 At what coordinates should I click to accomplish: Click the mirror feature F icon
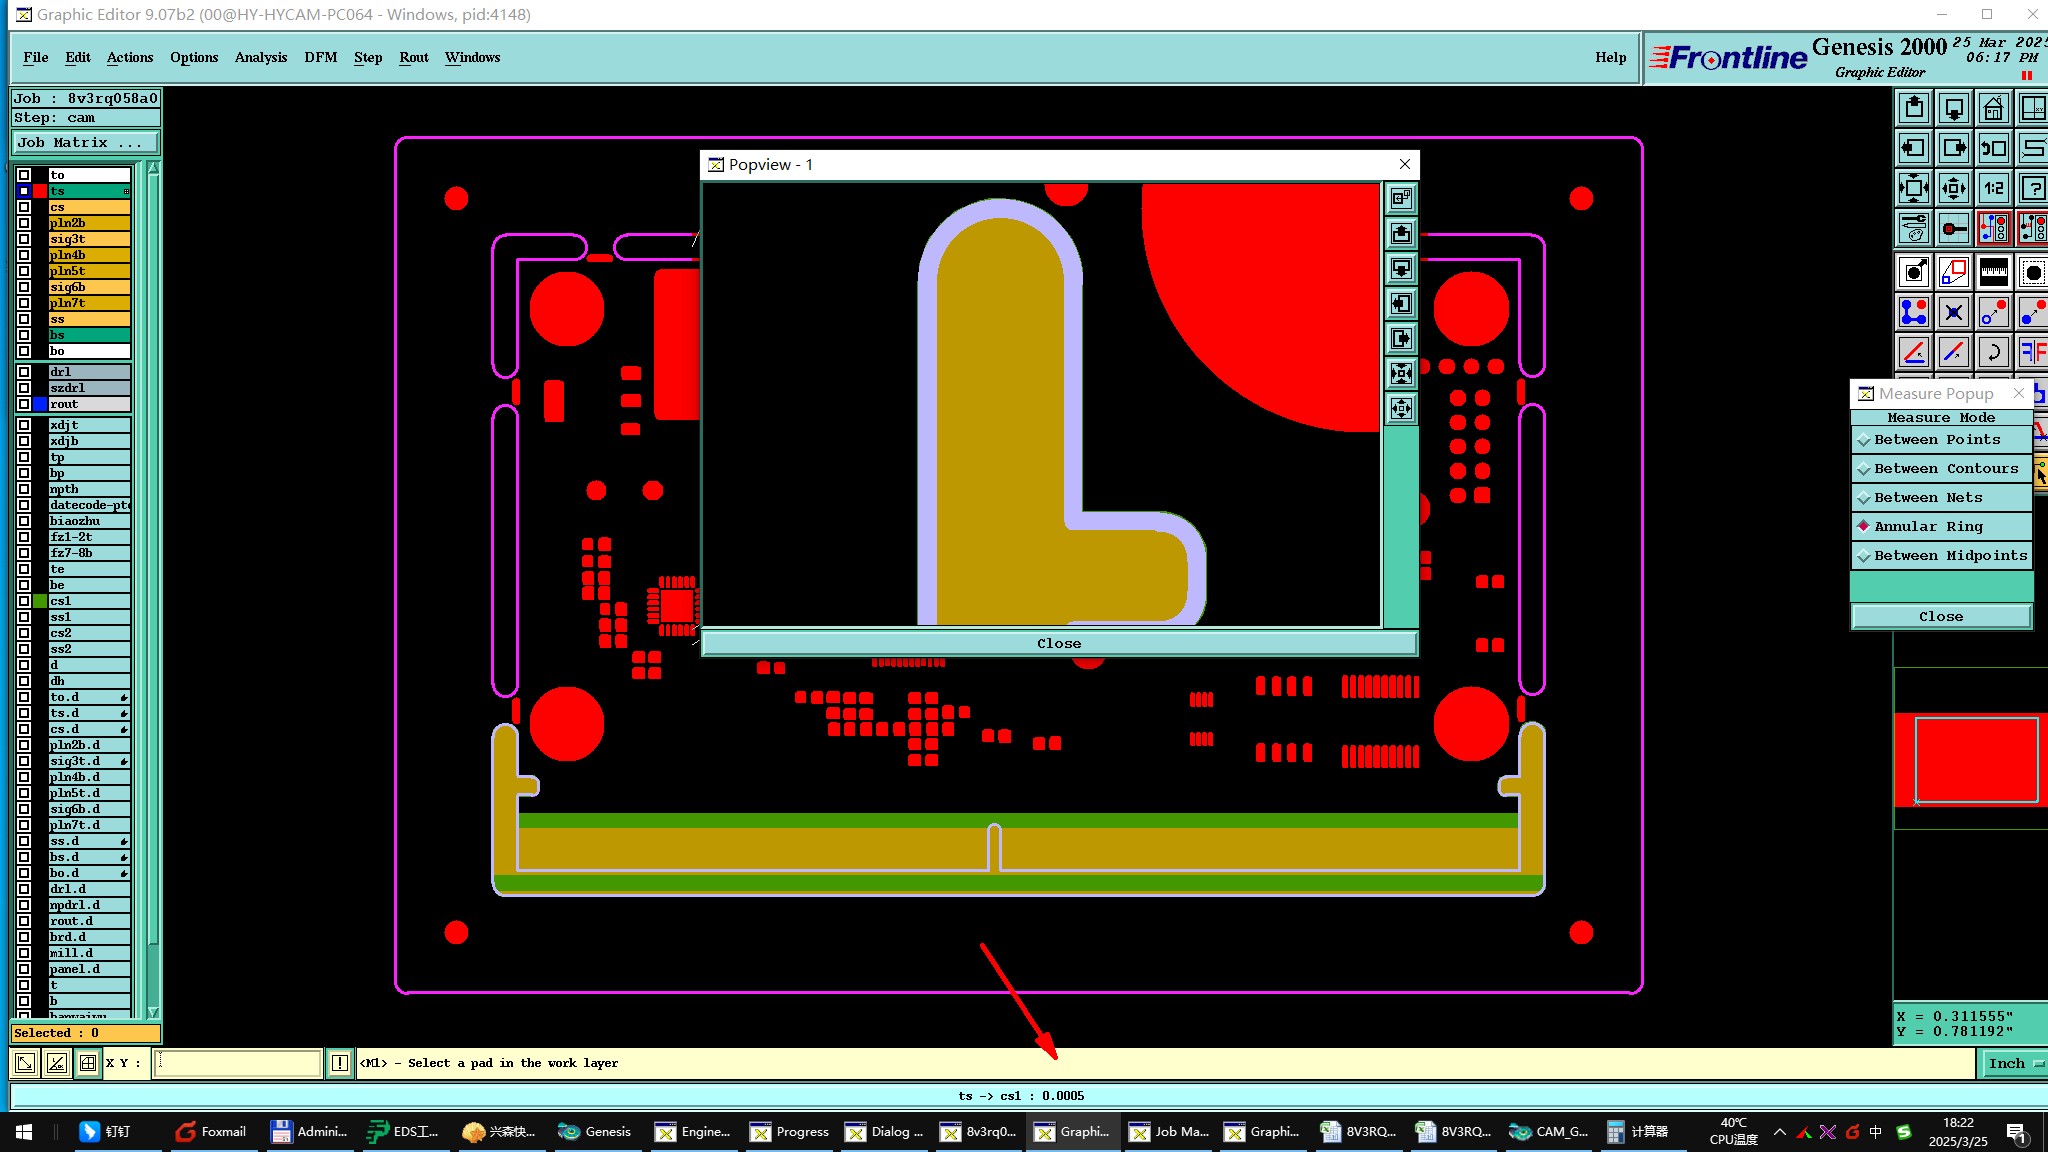coord(2033,352)
